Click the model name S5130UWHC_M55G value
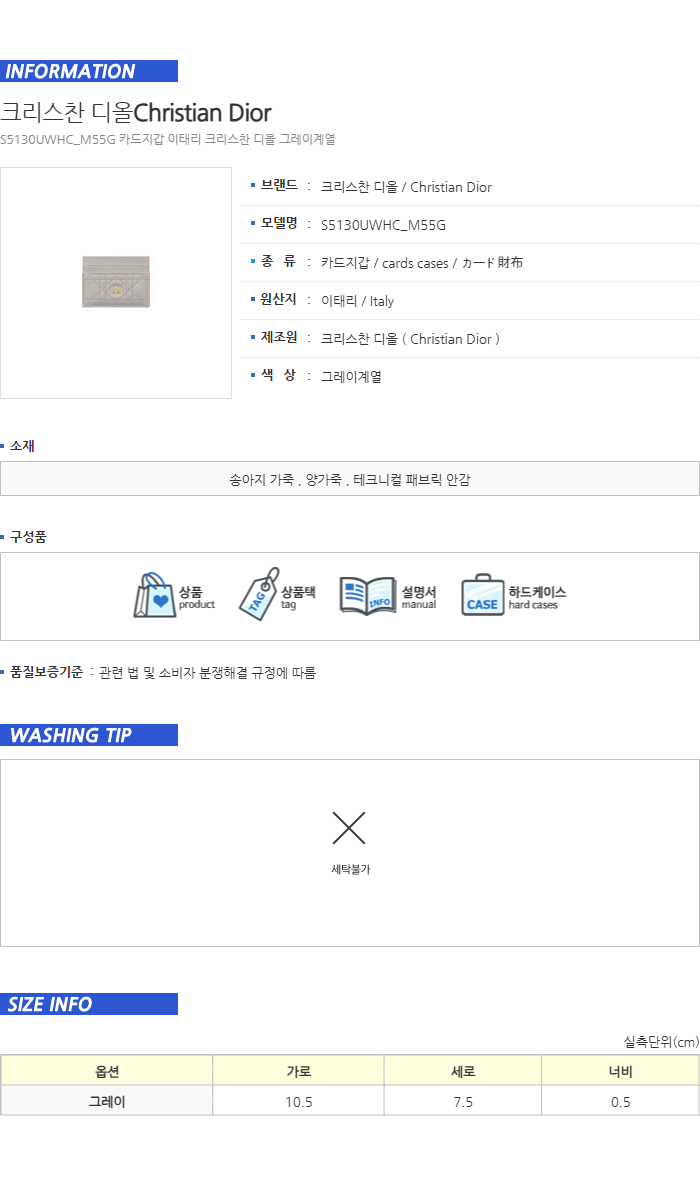700x1201 pixels. pos(383,225)
